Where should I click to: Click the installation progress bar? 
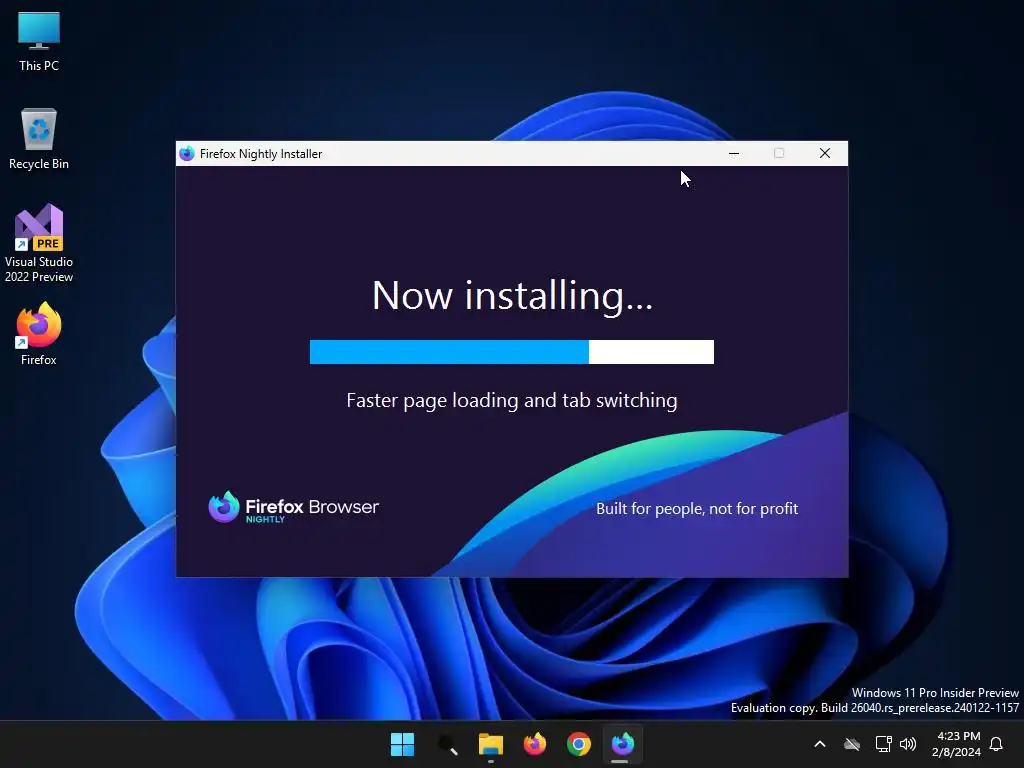[x=511, y=352]
